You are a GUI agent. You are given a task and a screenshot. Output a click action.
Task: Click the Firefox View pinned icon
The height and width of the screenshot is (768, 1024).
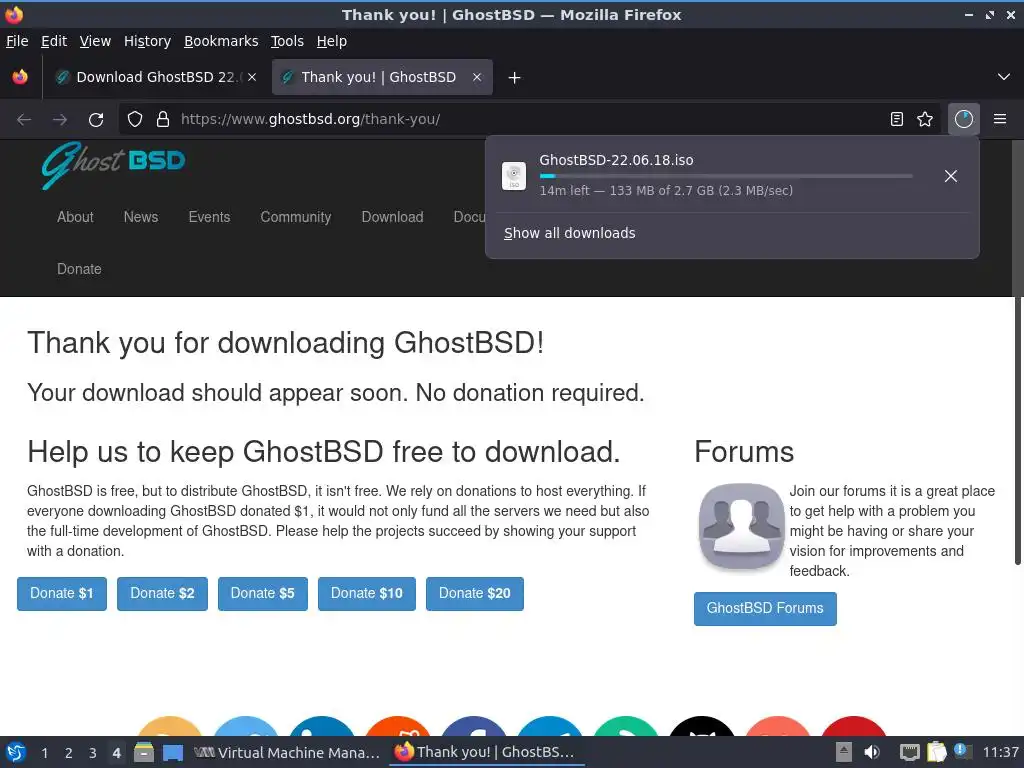click(20, 77)
